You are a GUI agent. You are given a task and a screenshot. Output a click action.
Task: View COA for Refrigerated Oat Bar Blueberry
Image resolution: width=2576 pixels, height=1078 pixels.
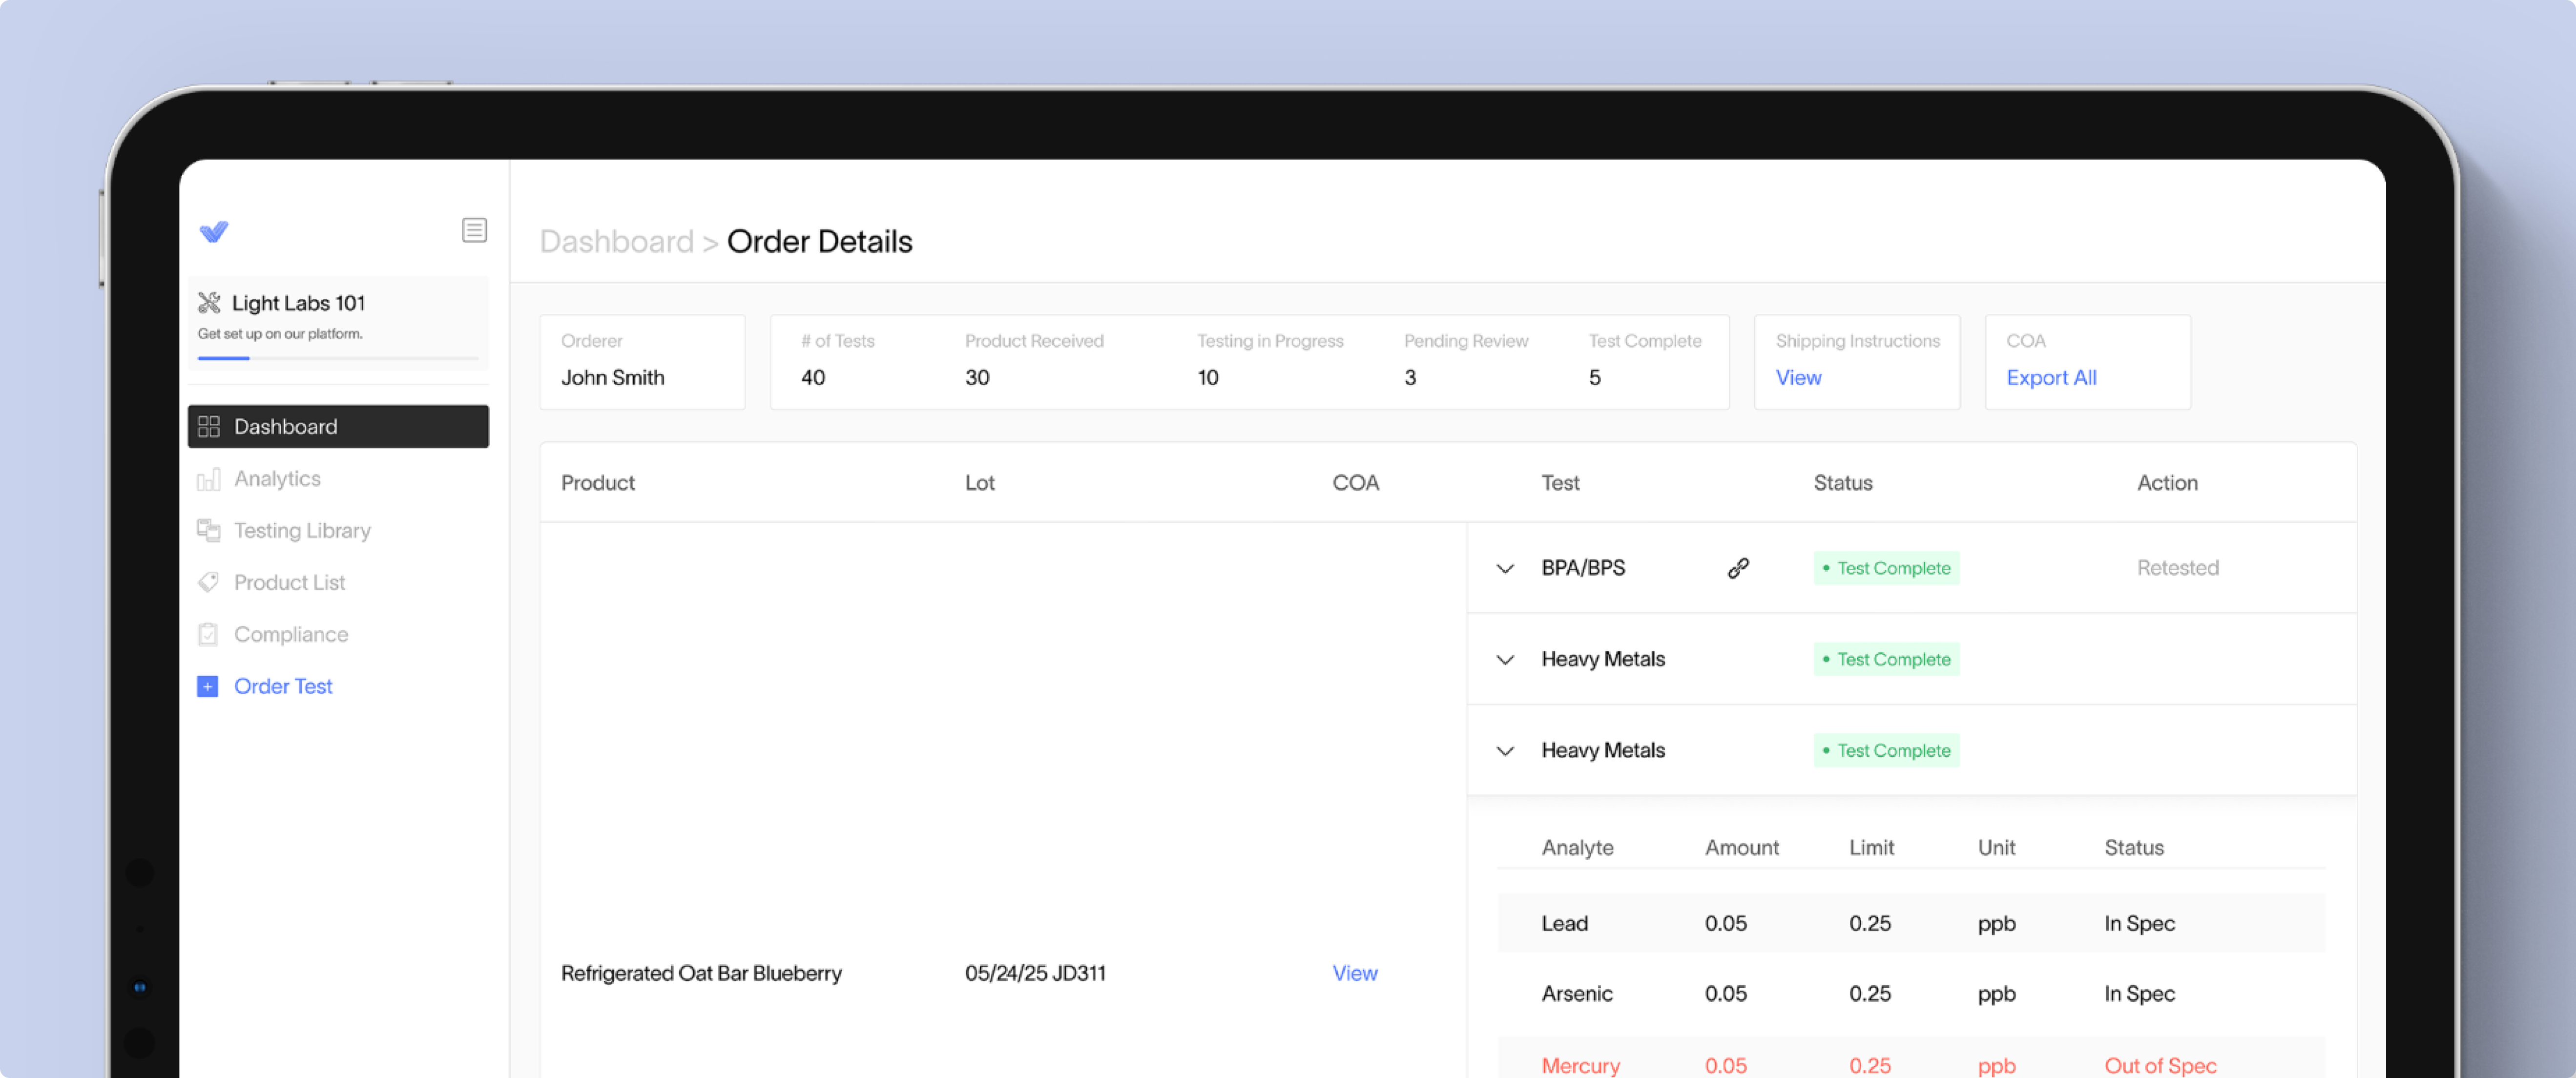pos(1355,973)
